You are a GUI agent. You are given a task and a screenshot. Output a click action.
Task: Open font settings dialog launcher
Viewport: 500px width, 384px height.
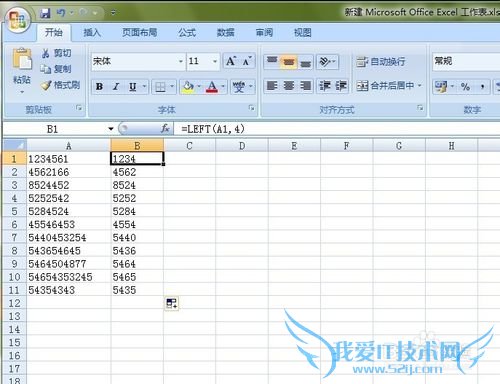click(x=252, y=108)
